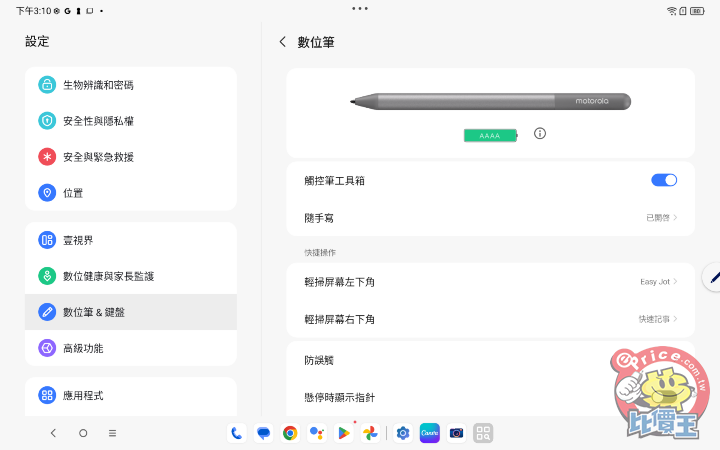Tap the 數位筆 & 鍵盤 pen icon

[x=47, y=312]
